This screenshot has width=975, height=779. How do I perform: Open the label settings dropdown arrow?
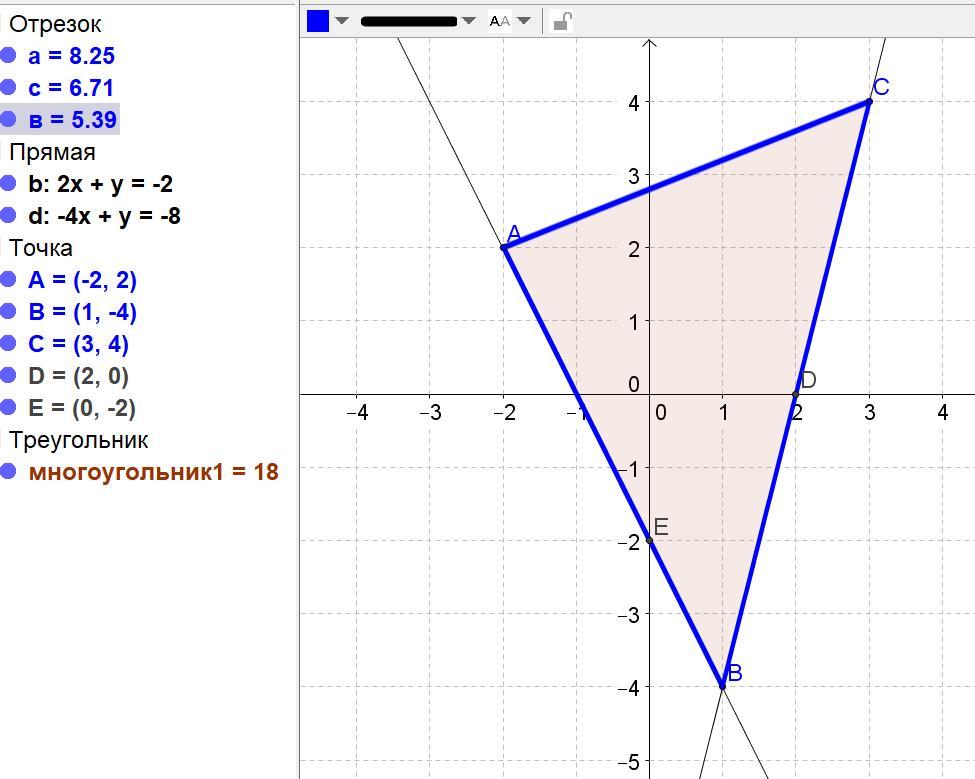pos(524,21)
